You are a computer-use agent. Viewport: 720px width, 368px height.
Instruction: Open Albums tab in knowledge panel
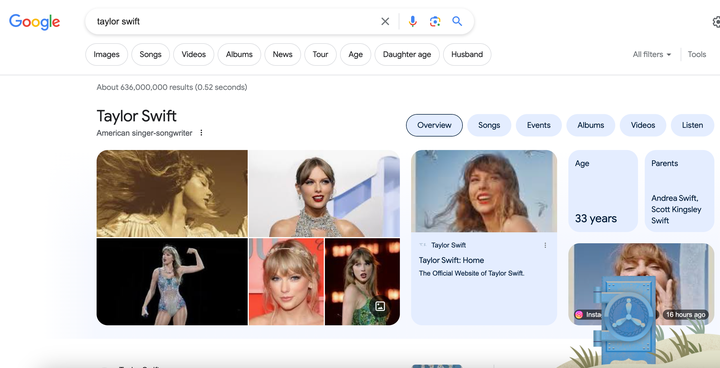click(591, 125)
